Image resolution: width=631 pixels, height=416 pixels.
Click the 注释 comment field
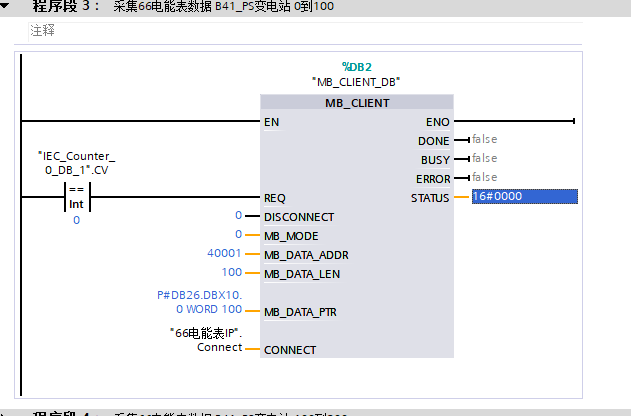[x=42, y=30]
